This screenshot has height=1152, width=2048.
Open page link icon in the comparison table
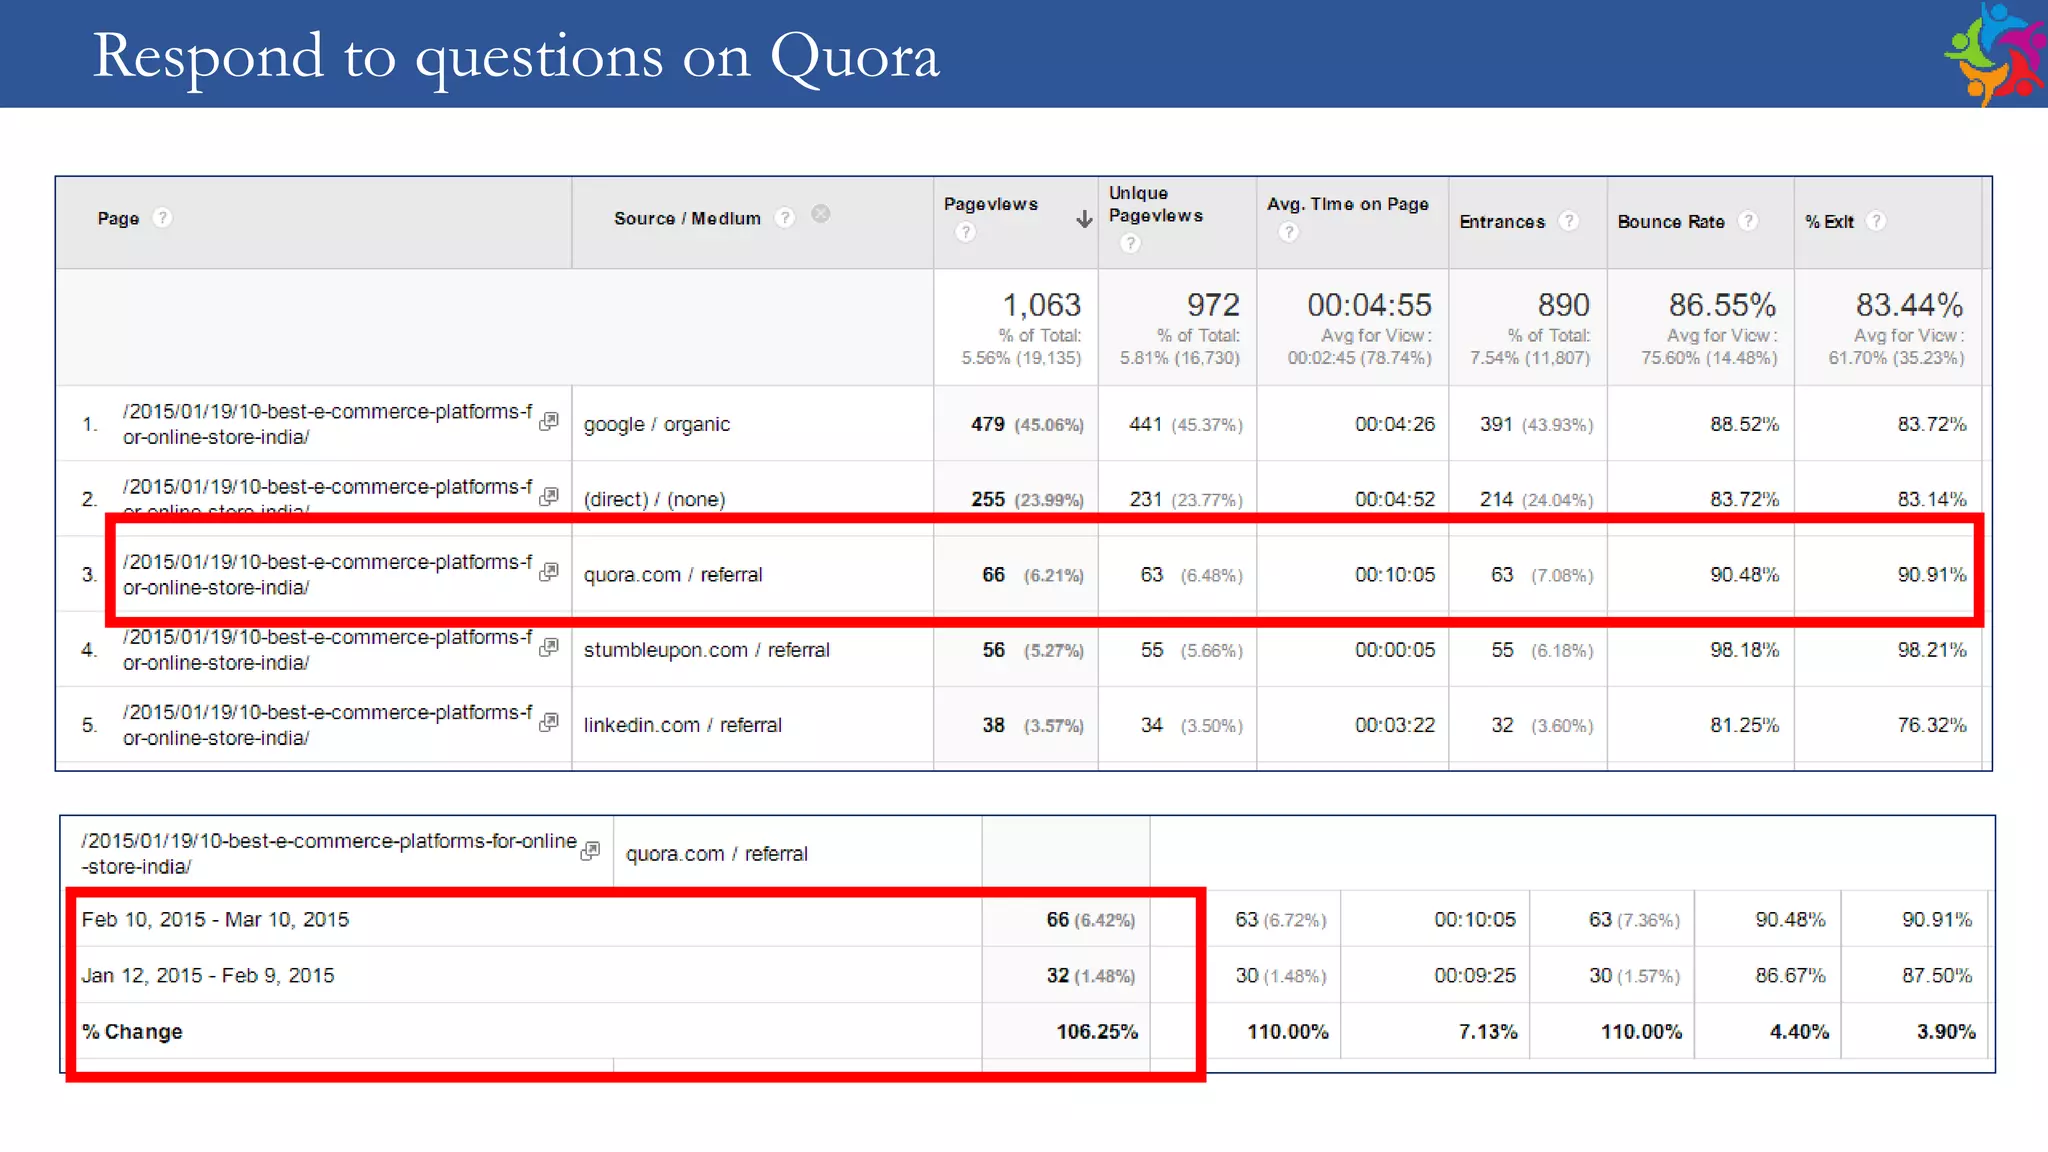(591, 850)
